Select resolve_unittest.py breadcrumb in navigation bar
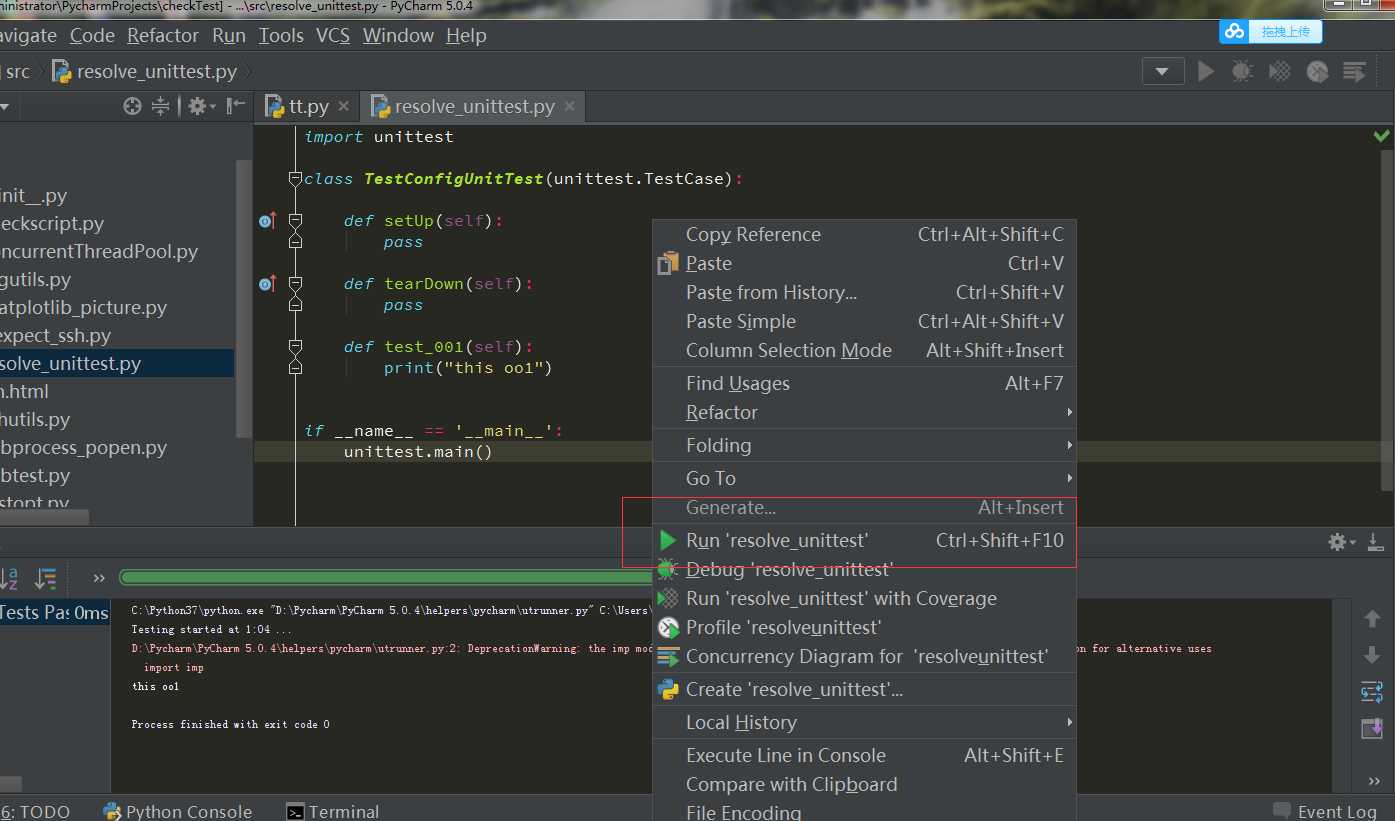 tap(145, 71)
